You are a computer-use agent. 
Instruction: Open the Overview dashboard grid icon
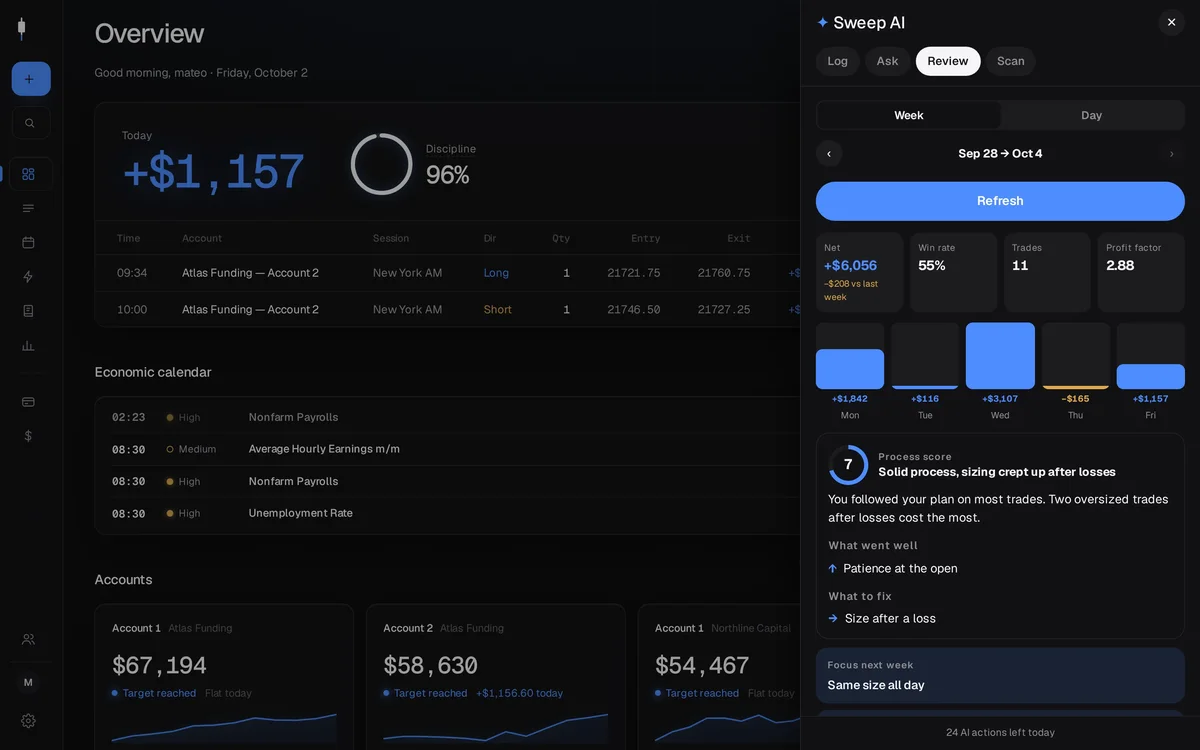click(28, 174)
